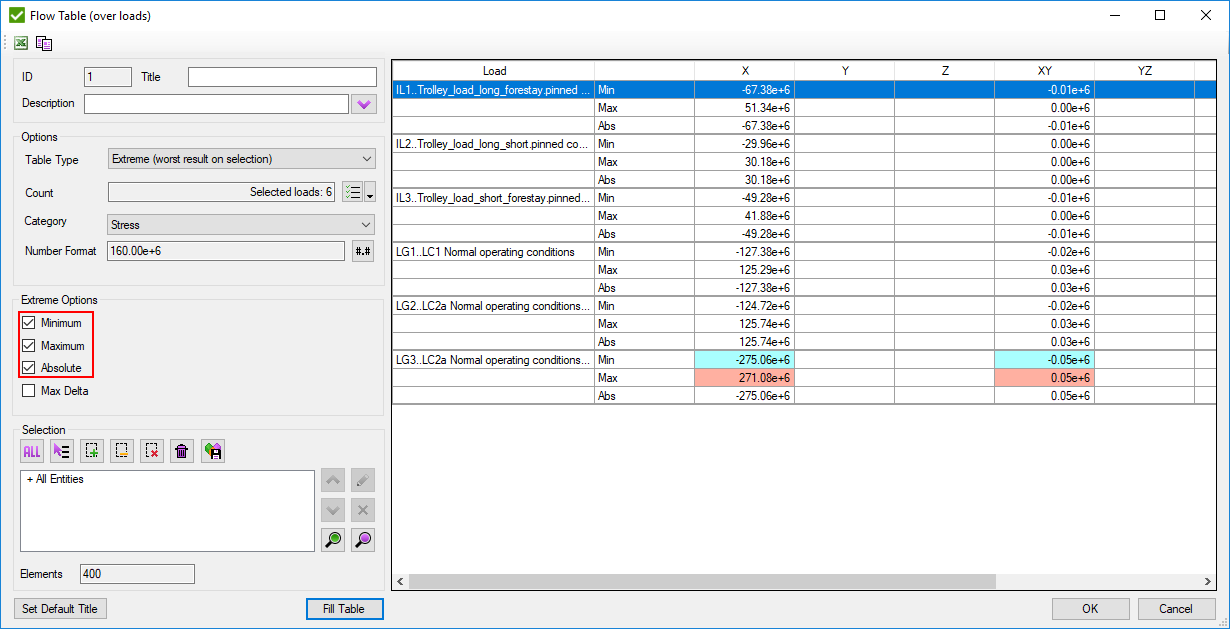
Task: Clear the selection with trash icon
Action: tap(182, 451)
